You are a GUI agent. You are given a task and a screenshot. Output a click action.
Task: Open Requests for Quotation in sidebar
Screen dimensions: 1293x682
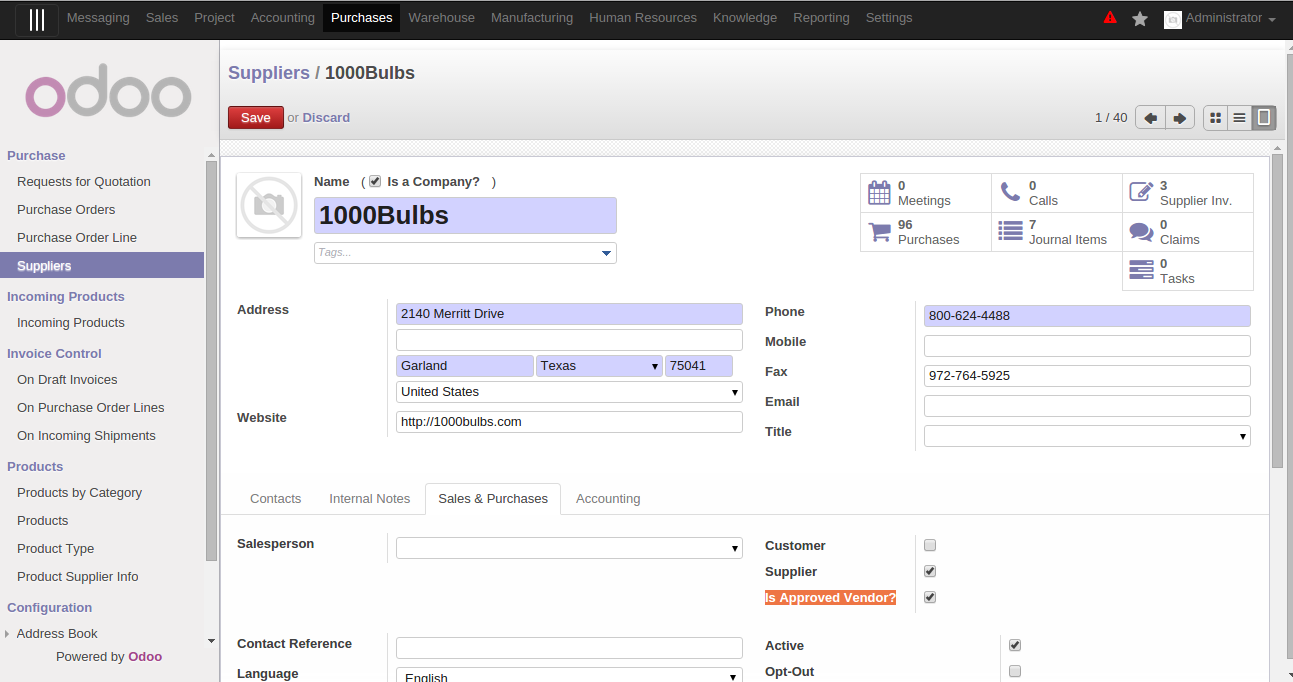pyautogui.click(x=84, y=182)
